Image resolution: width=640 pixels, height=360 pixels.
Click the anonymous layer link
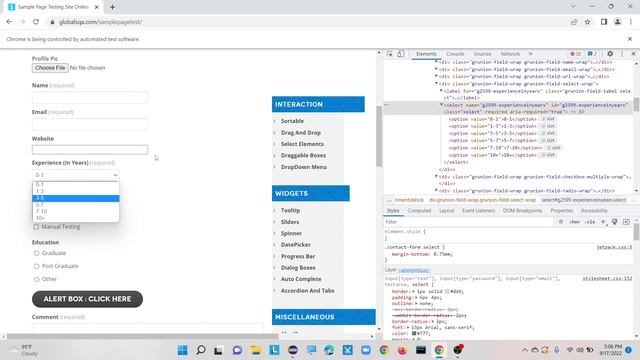pos(414,270)
